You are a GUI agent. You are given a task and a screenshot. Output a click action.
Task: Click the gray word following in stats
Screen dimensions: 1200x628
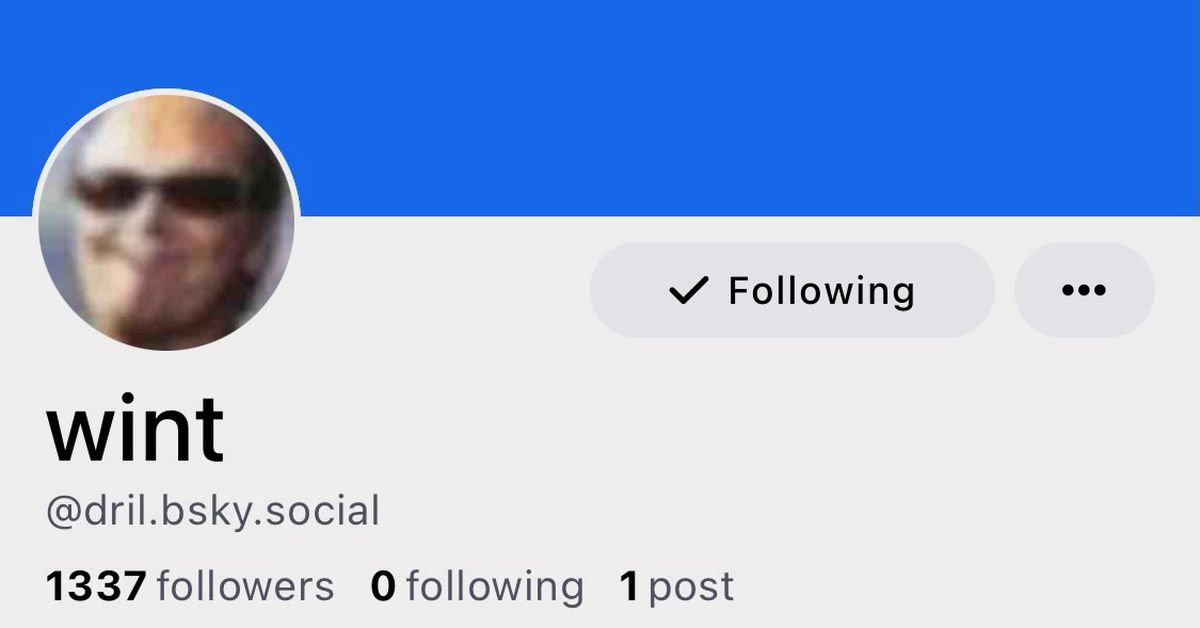[495, 587]
